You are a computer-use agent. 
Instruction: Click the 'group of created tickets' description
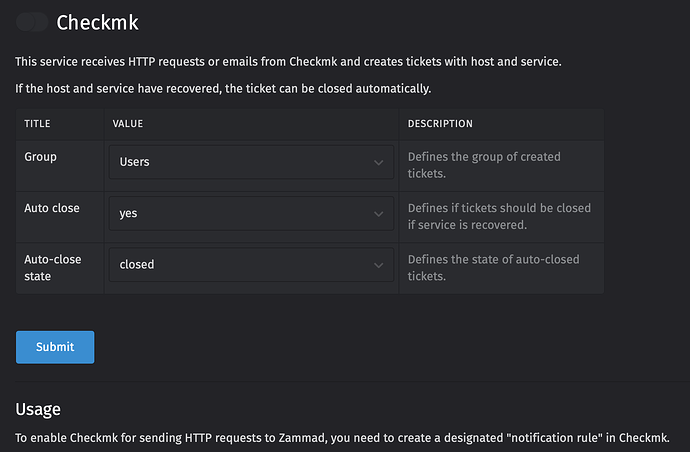point(484,165)
